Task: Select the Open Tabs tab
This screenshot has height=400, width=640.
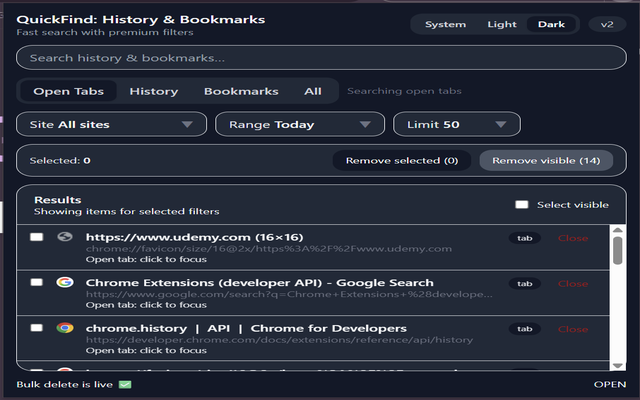Action: 69,91
